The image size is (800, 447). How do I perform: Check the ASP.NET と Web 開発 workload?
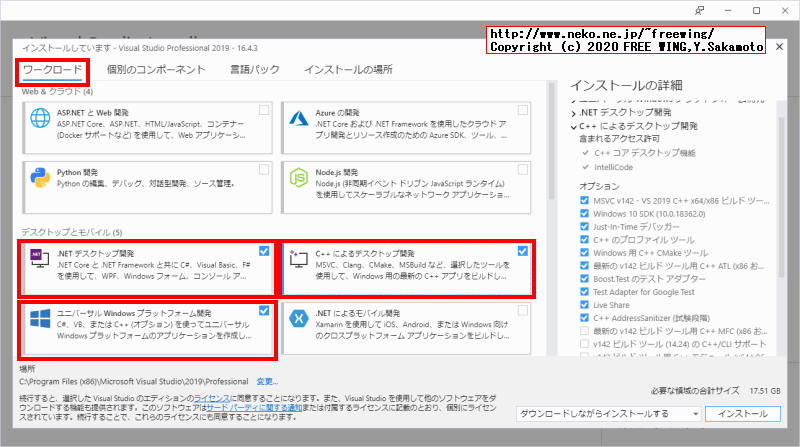tap(264, 110)
